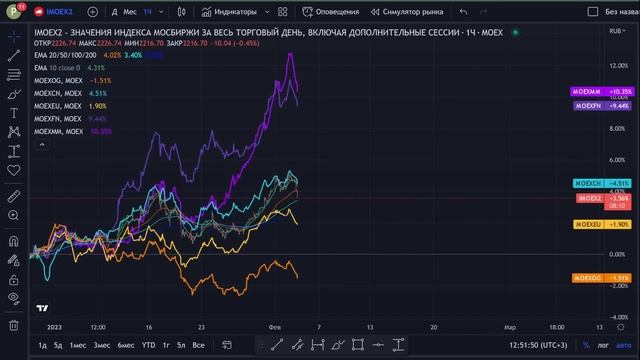Click the trend line icon in bottom drawing toolbar
The image size is (640, 360).
277,345
